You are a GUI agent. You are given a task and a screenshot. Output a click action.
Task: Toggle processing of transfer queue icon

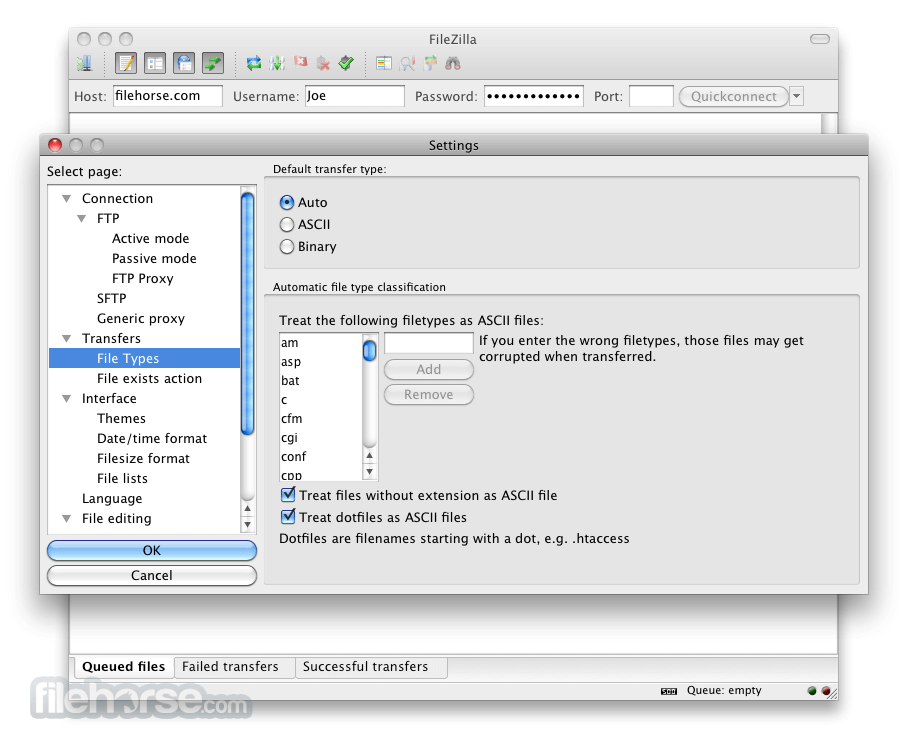(x=277, y=63)
